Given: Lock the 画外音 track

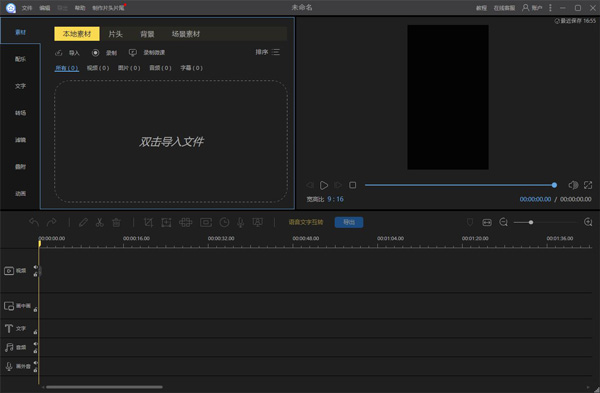Looking at the screenshot, I should pyautogui.click(x=36, y=370).
